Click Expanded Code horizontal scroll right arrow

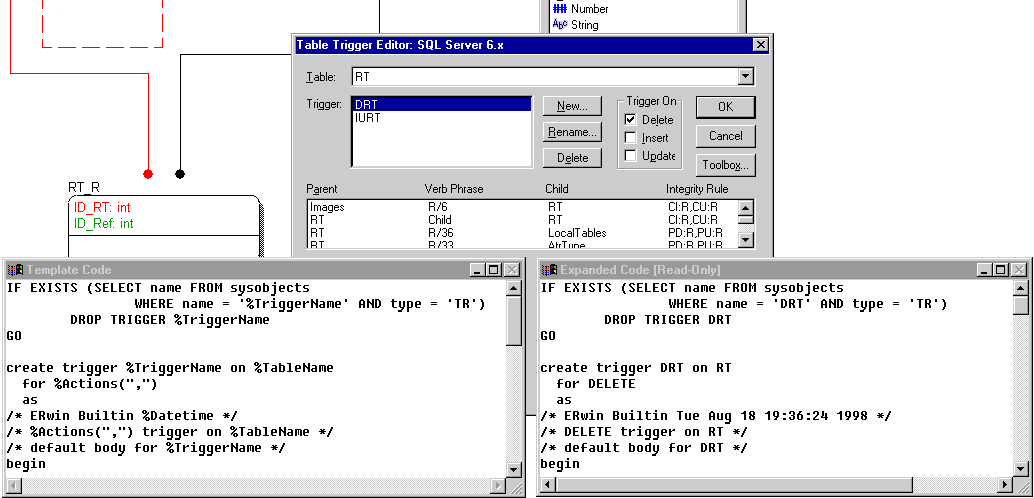coord(1005,486)
